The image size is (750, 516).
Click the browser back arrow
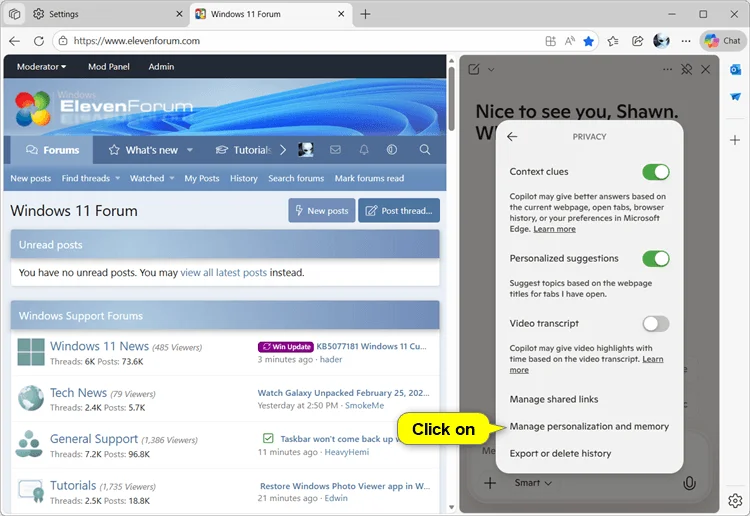click(14, 41)
